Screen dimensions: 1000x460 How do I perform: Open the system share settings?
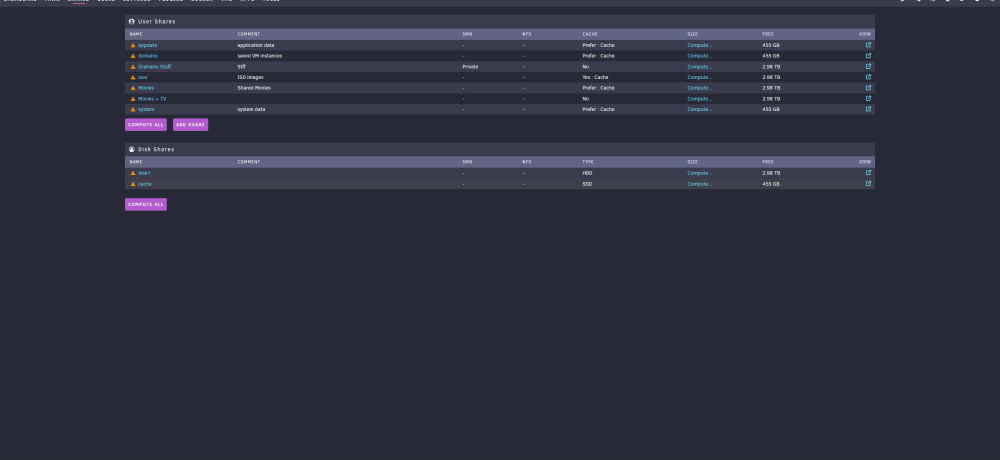coord(146,109)
